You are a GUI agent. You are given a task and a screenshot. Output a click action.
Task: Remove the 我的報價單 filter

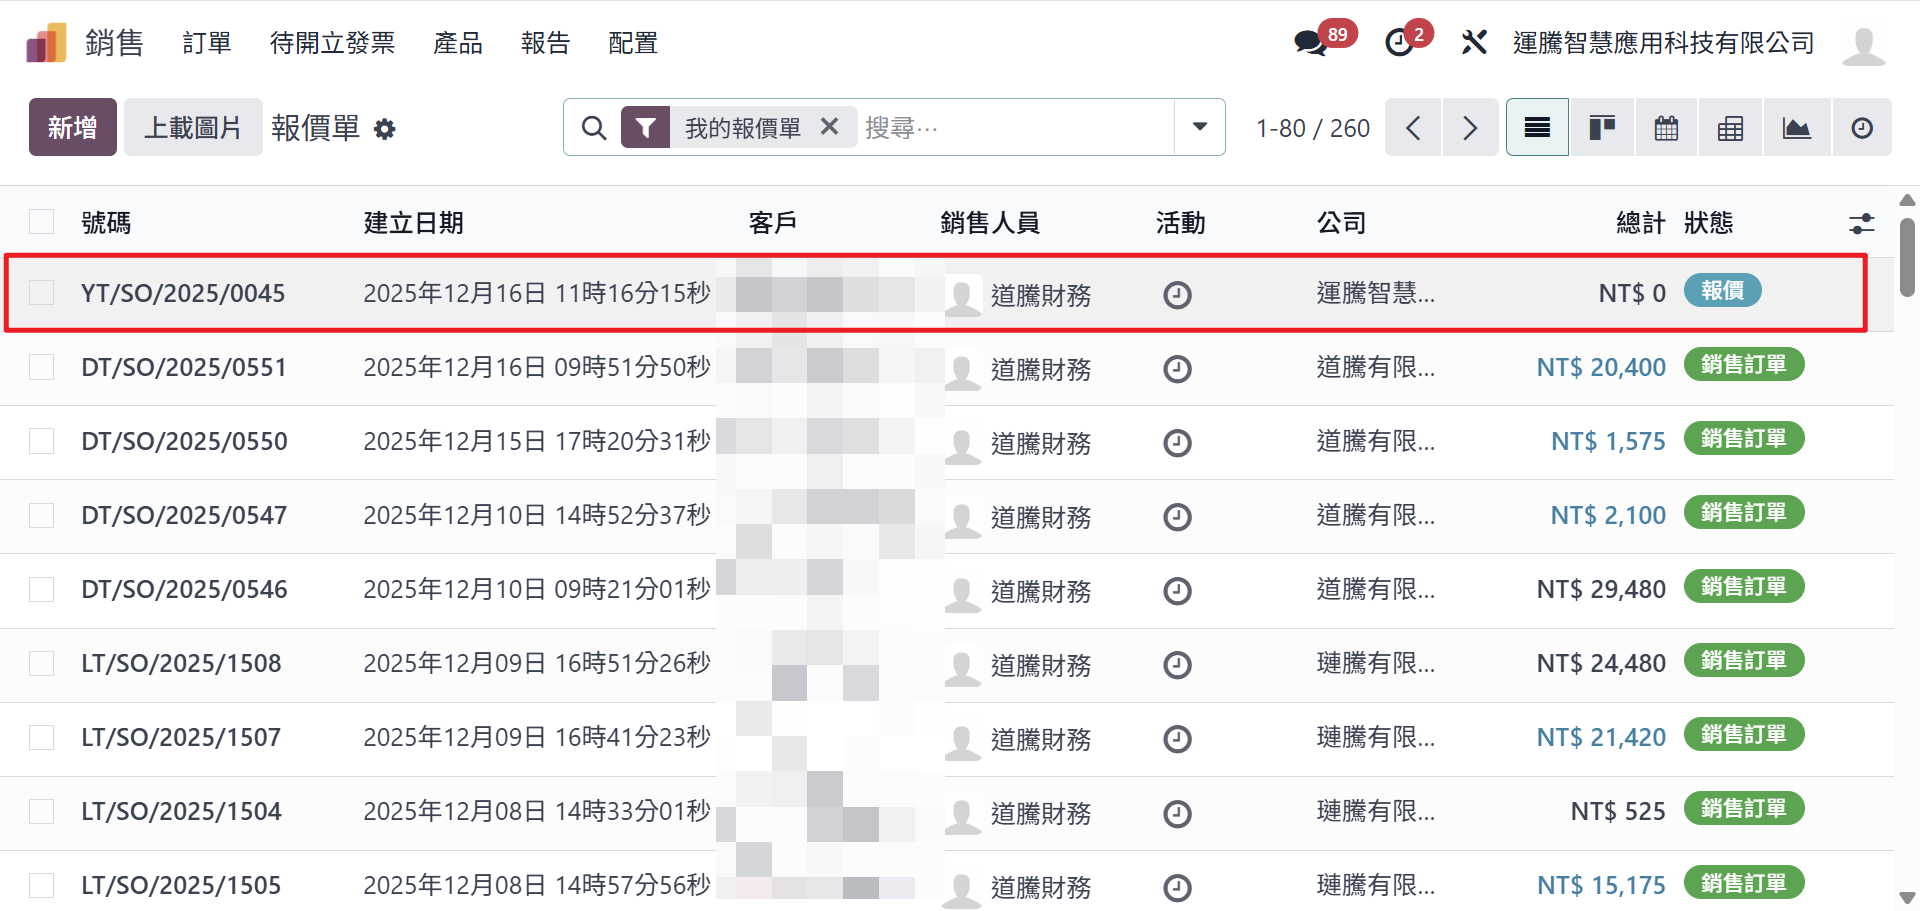(x=829, y=127)
